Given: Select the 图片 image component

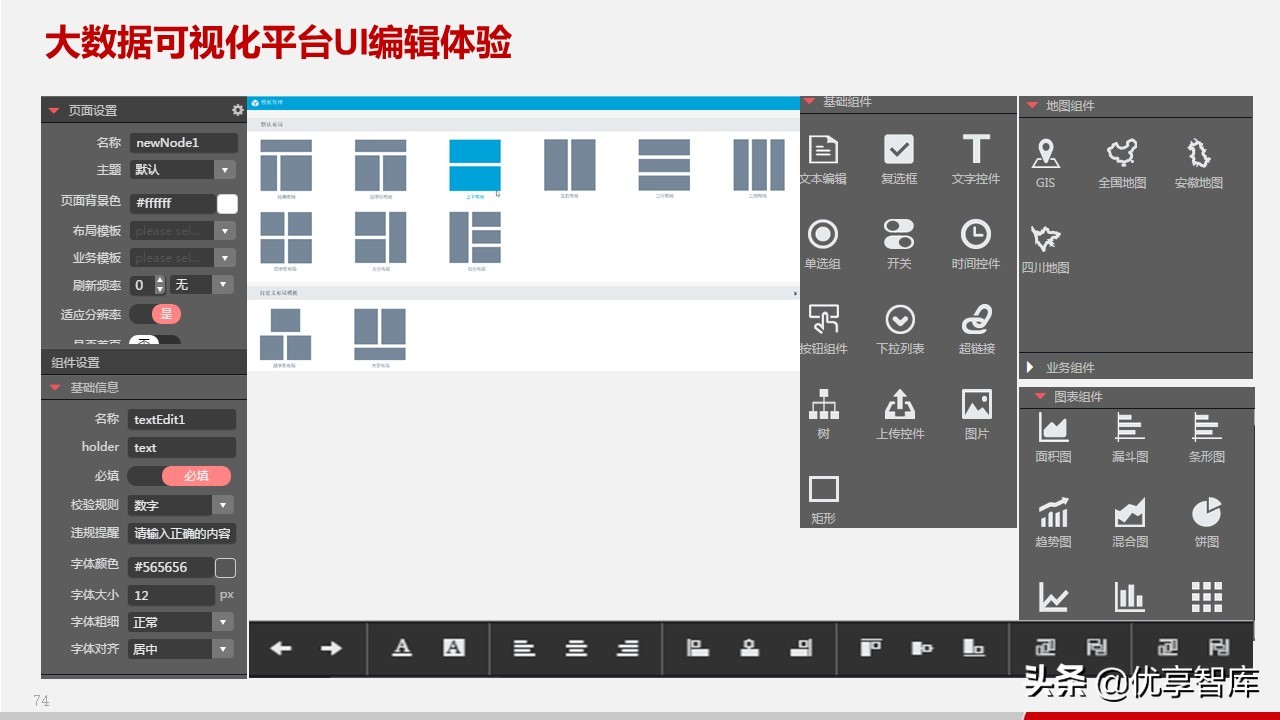Looking at the screenshot, I should (x=976, y=413).
